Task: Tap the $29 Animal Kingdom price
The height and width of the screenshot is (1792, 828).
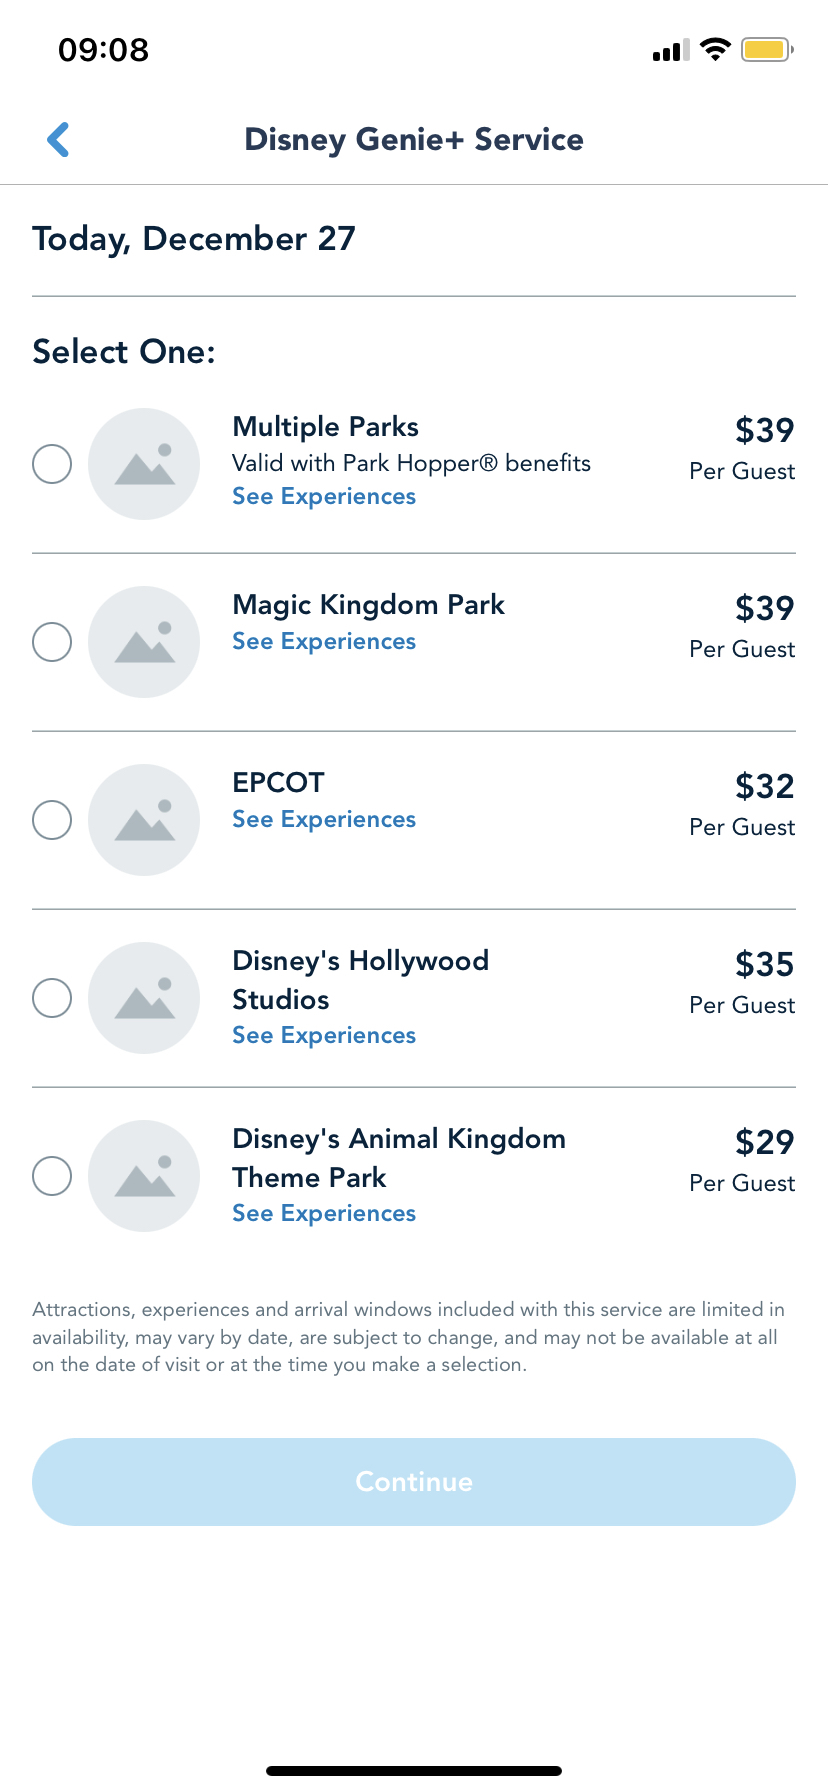Action: [x=764, y=1142]
